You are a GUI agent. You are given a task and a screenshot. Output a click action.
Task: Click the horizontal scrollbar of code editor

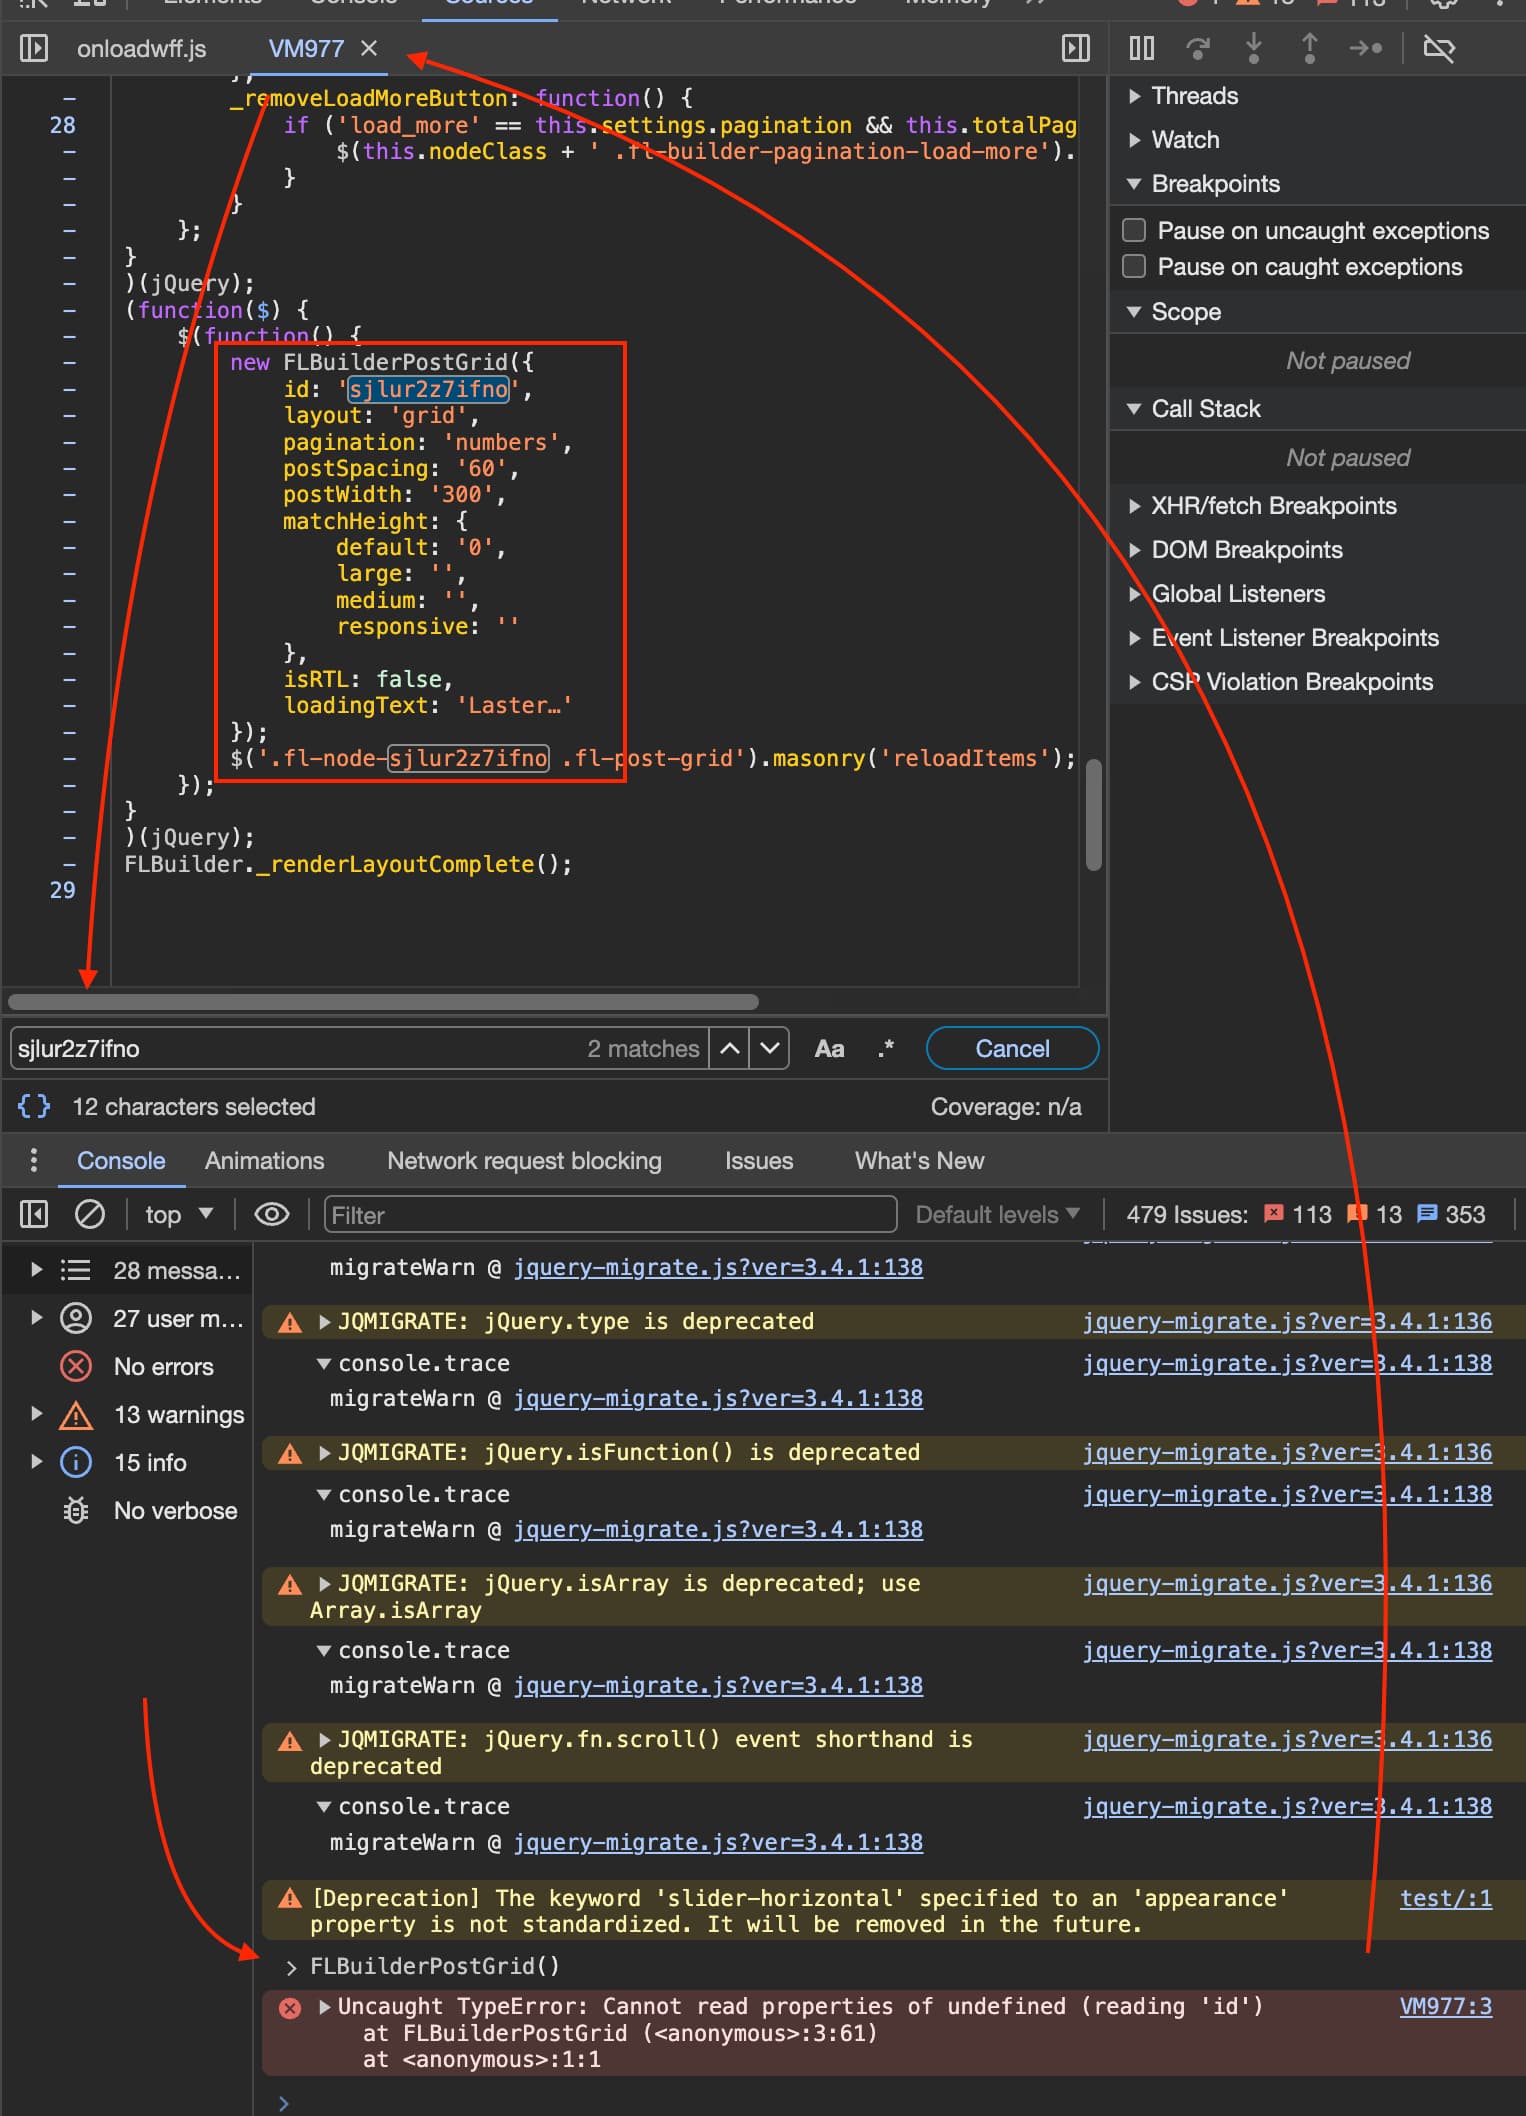tap(383, 1002)
